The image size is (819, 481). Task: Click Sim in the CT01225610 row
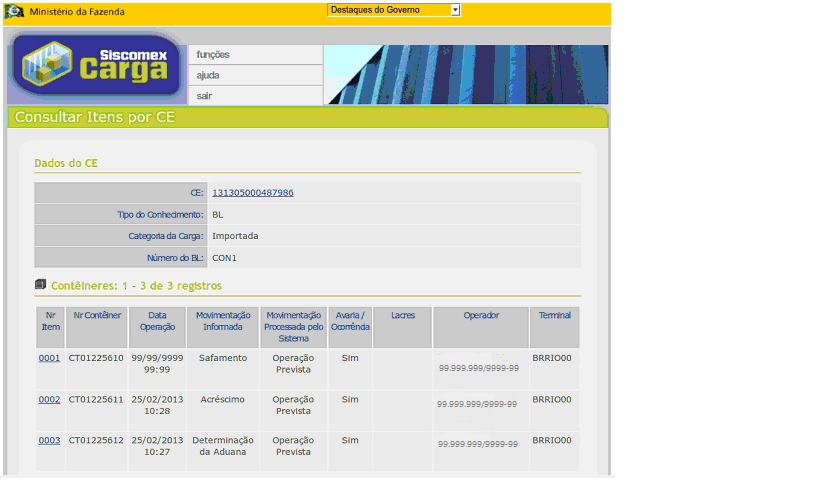click(x=350, y=358)
